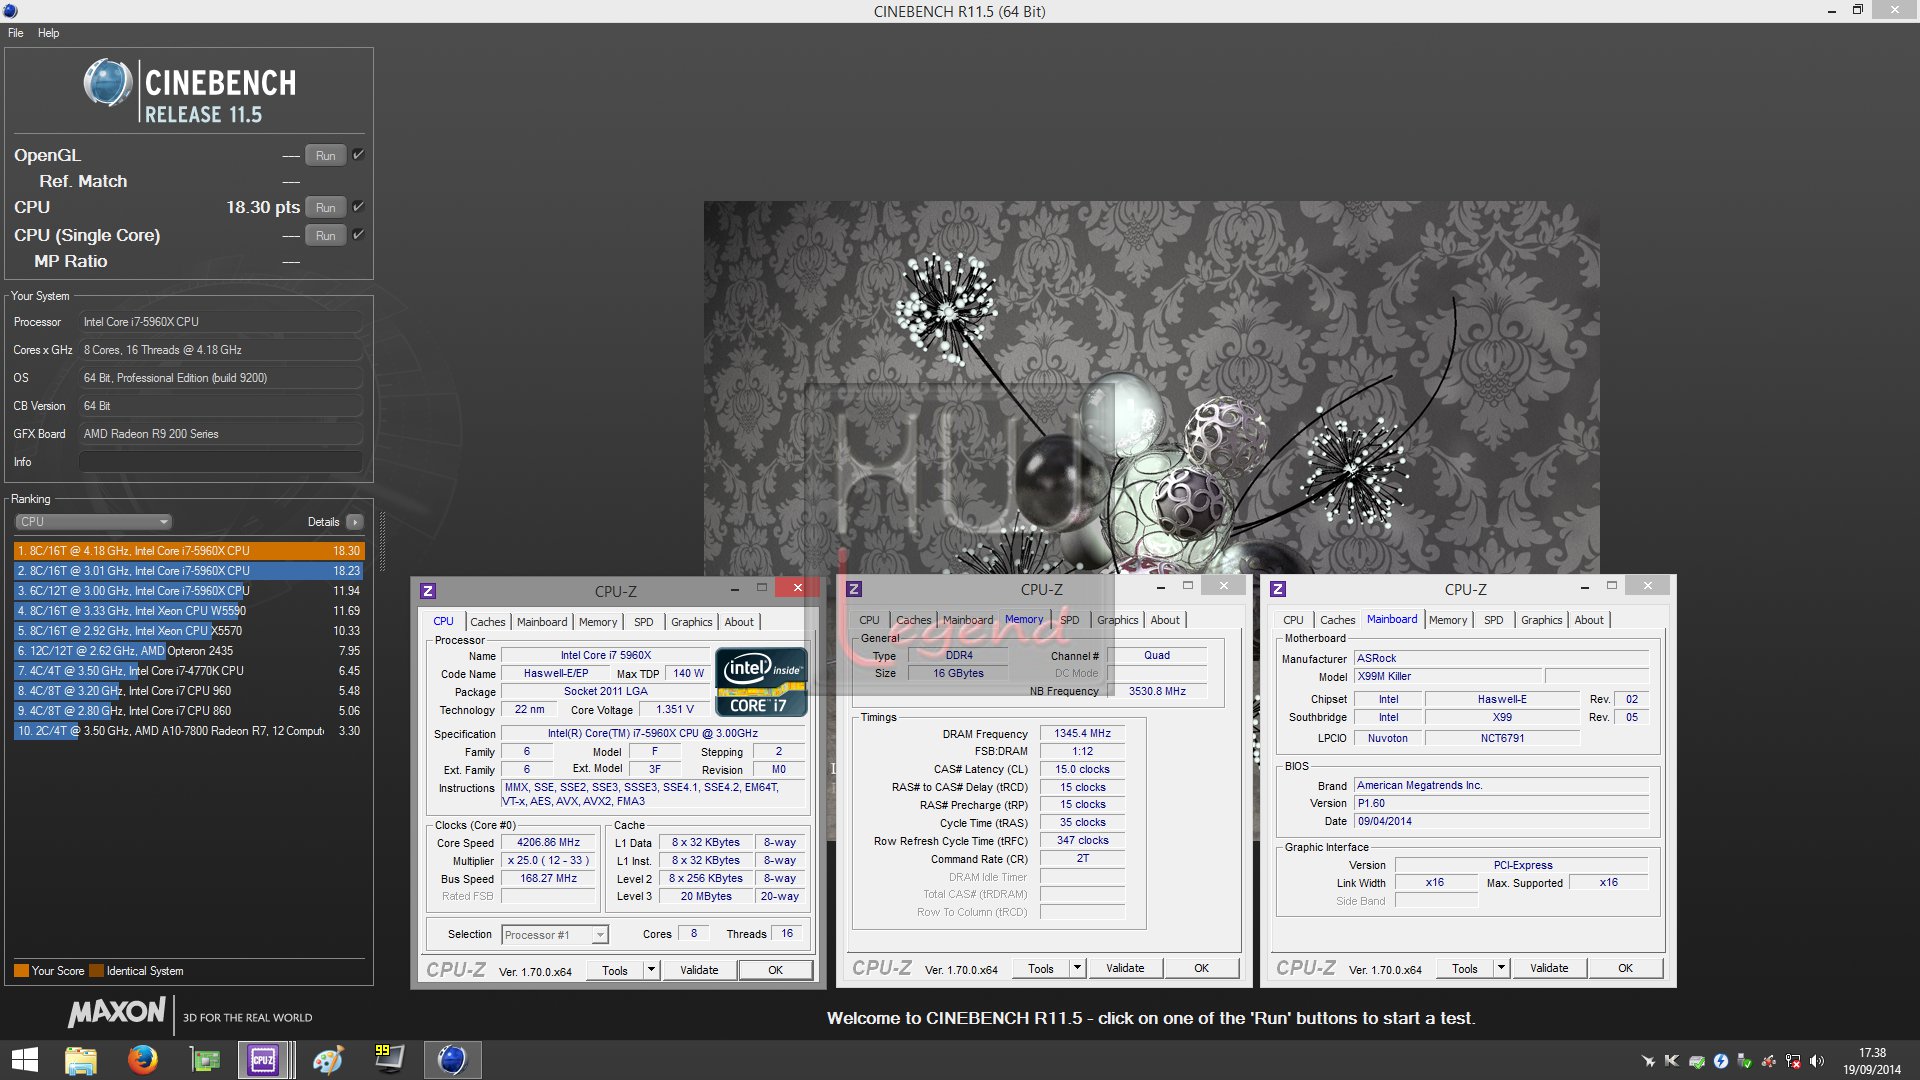
Task: Click the printer with green check tray icon
Action: (x=1697, y=1061)
